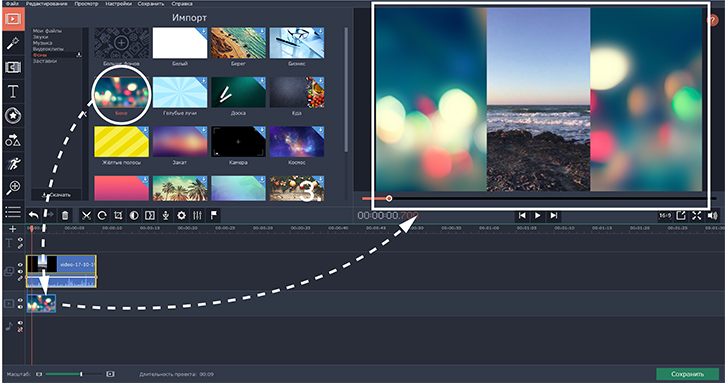The image size is (728, 383).
Task: Toggle top eye on overlay video track
Action: point(20,265)
